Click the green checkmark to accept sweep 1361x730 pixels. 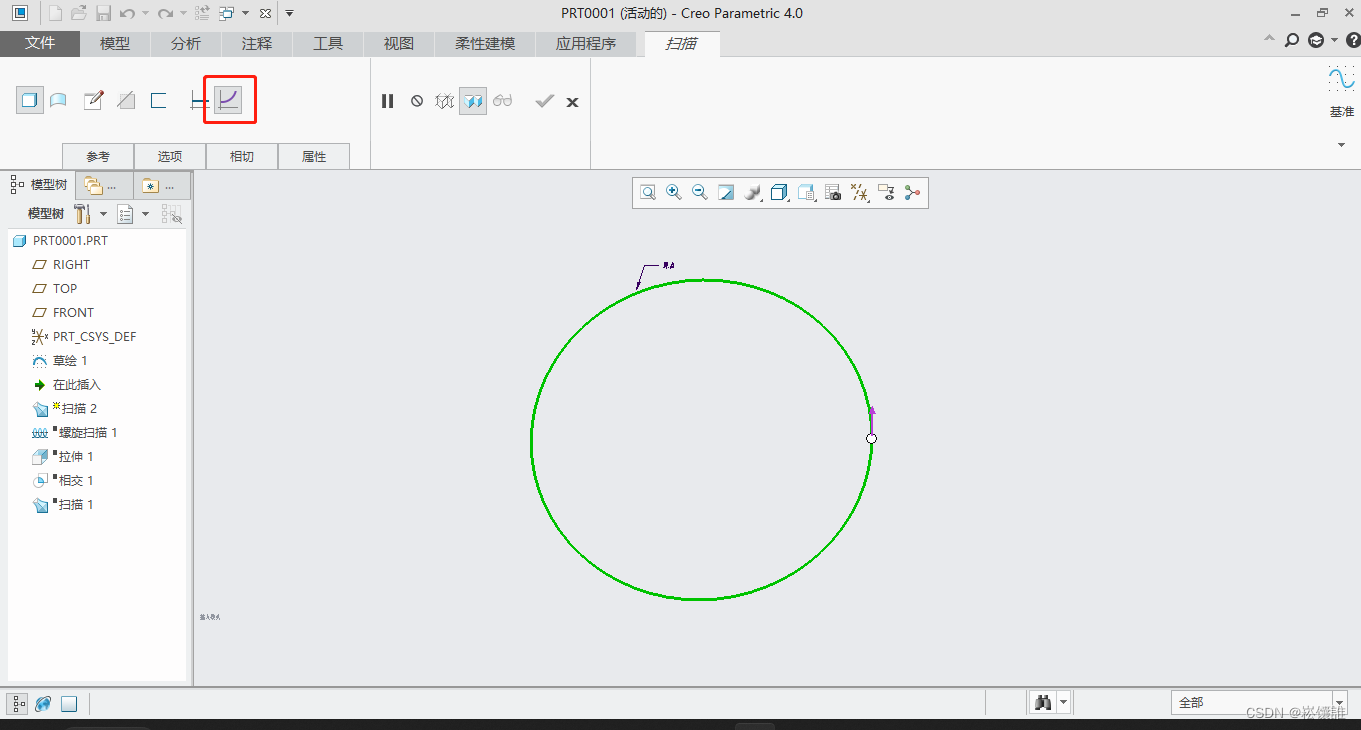544,101
